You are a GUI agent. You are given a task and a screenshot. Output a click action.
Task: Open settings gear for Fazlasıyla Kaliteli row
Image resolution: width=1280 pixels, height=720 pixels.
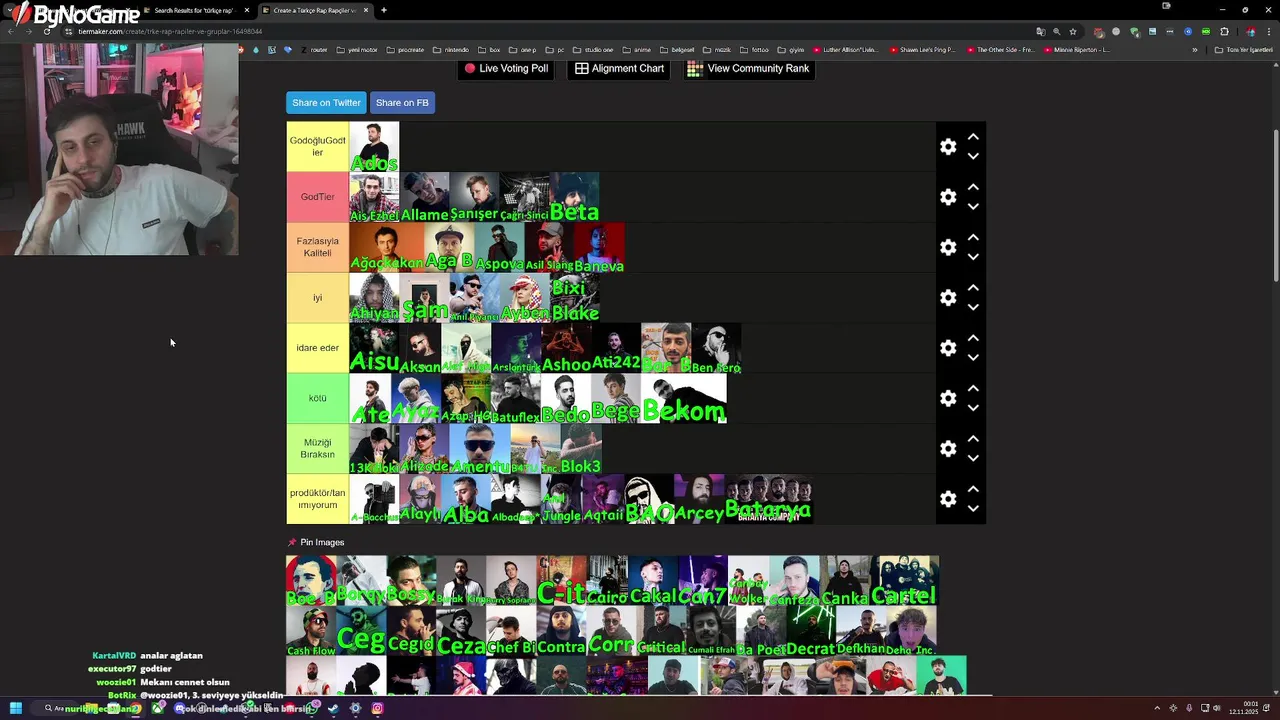948,247
